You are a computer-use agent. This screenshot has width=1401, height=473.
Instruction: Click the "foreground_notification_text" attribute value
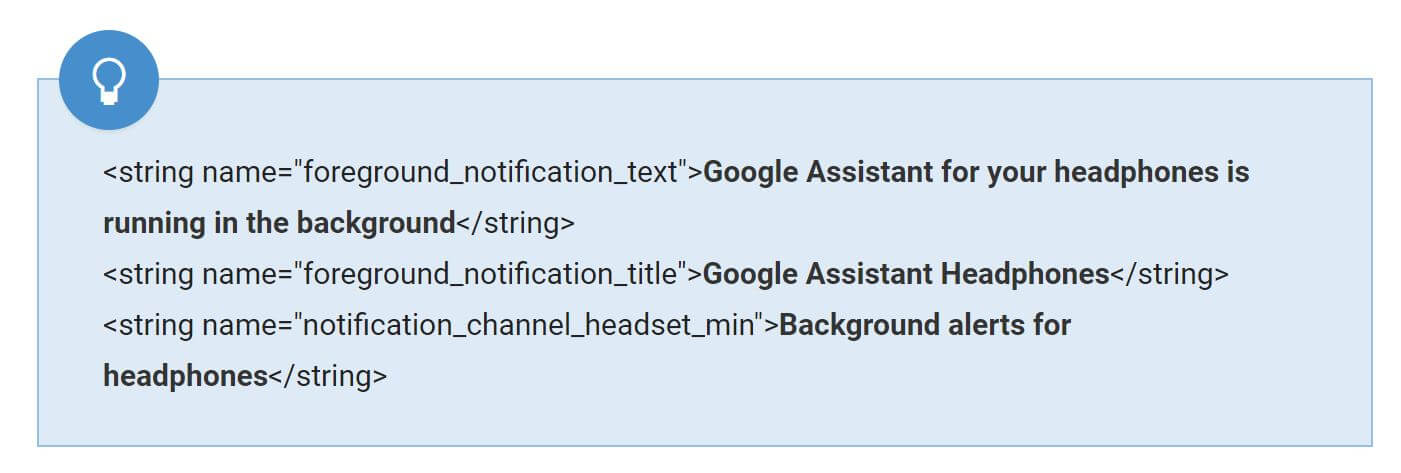tap(490, 172)
